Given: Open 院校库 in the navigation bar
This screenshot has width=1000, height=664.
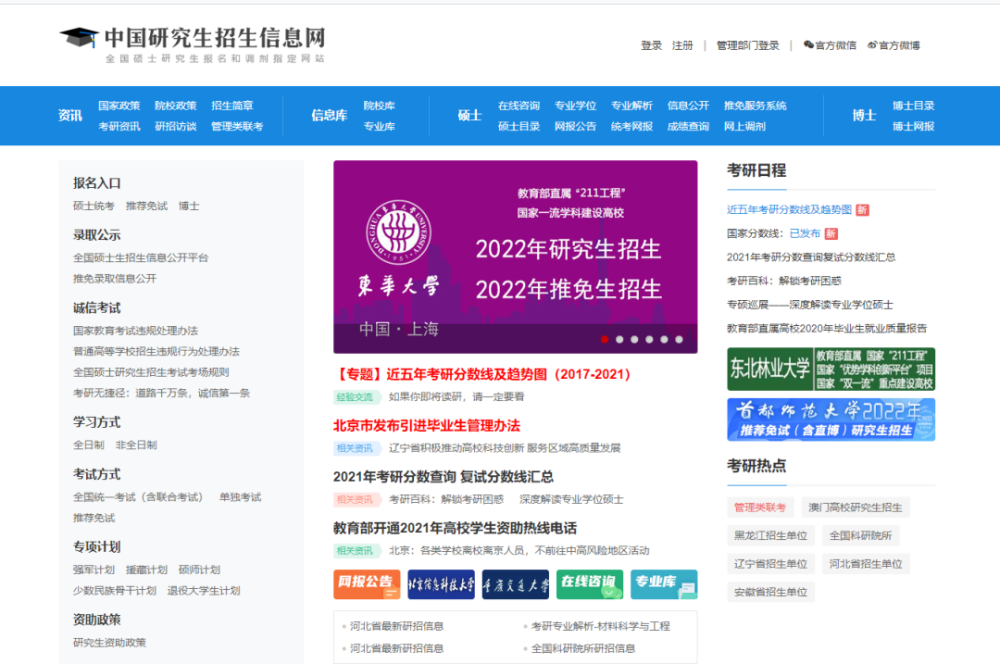Looking at the screenshot, I should pyautogui.click(x=379, y=106).
